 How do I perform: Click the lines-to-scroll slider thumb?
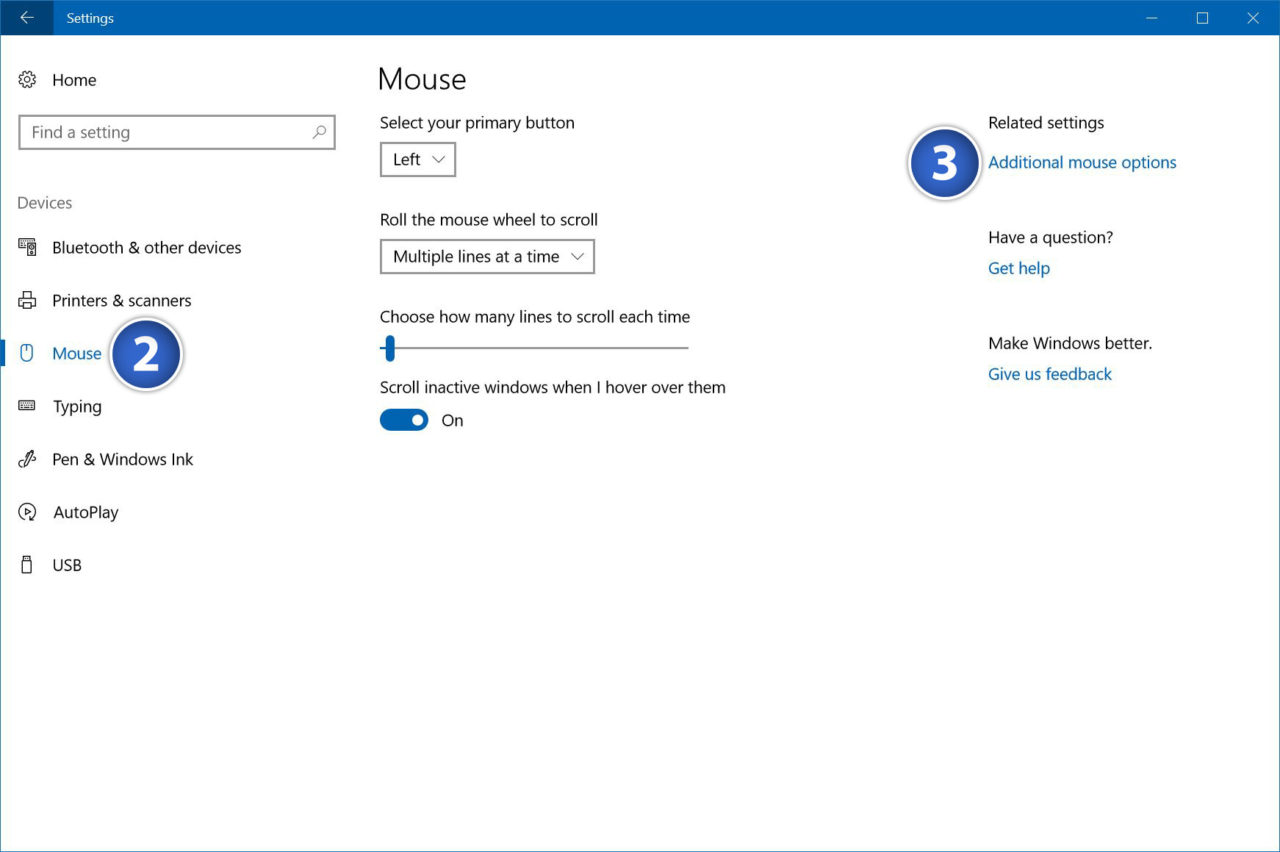click(x=390, y=348)
